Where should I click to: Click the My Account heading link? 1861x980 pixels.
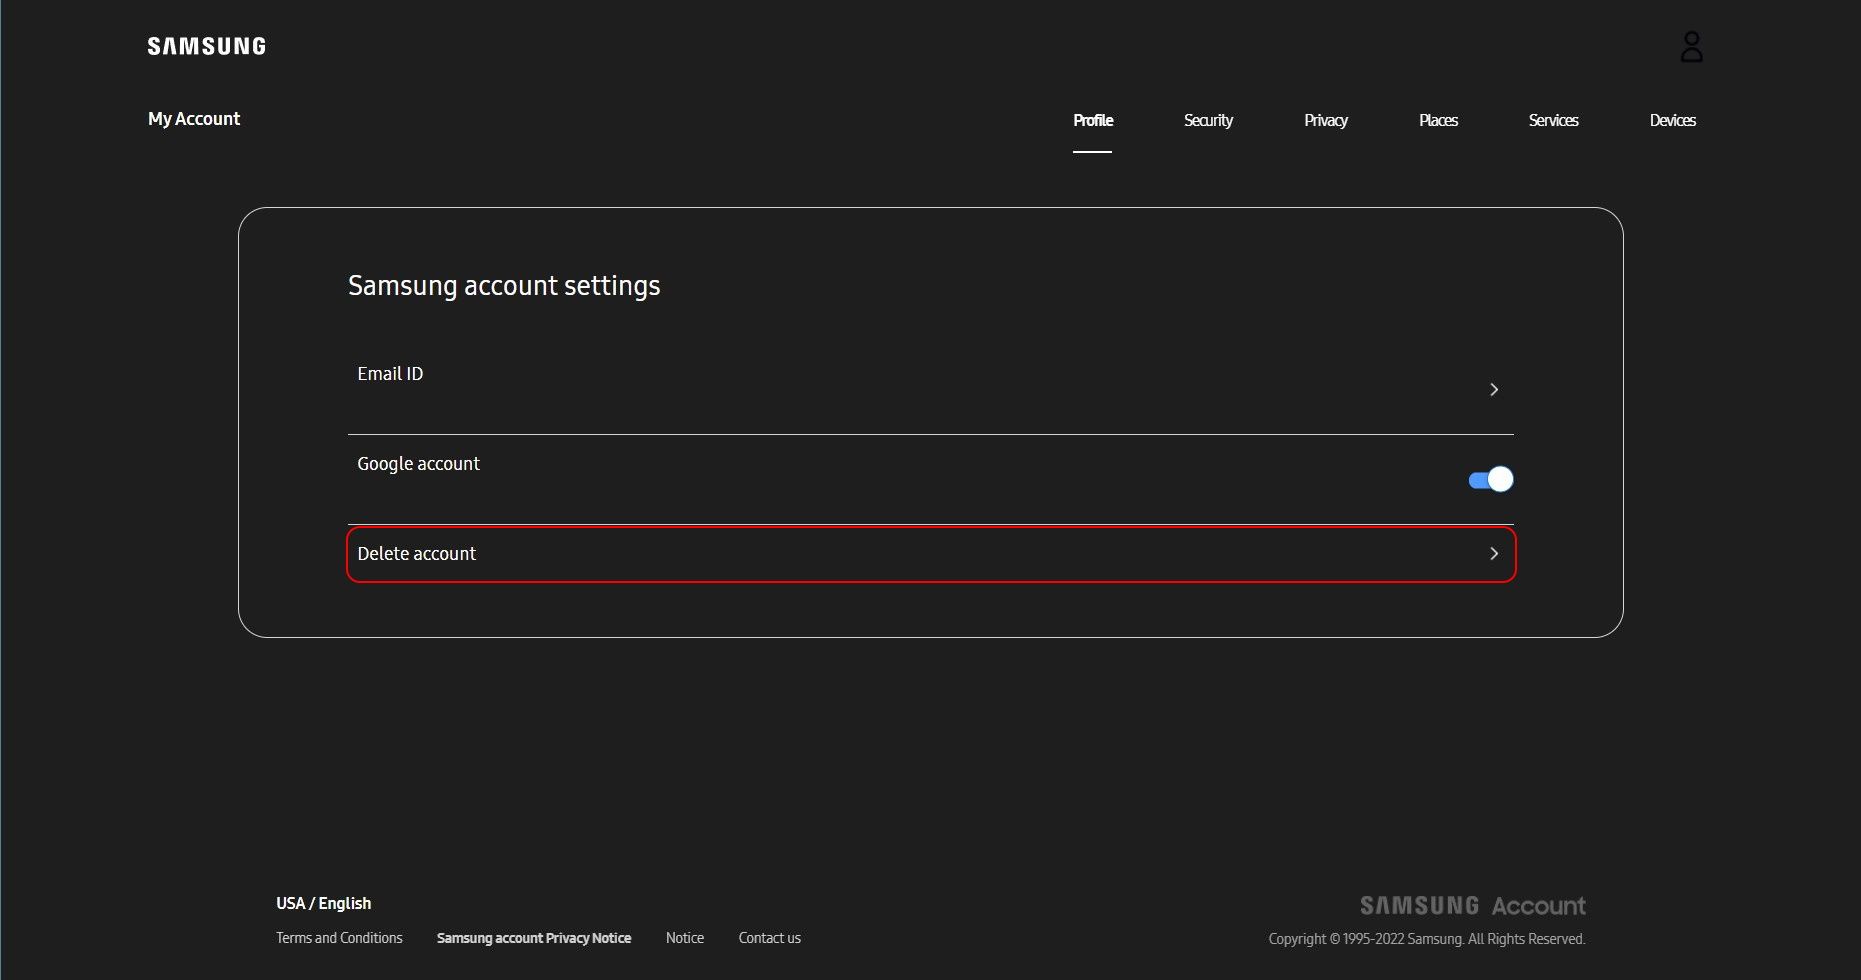[x=194, y=119]
